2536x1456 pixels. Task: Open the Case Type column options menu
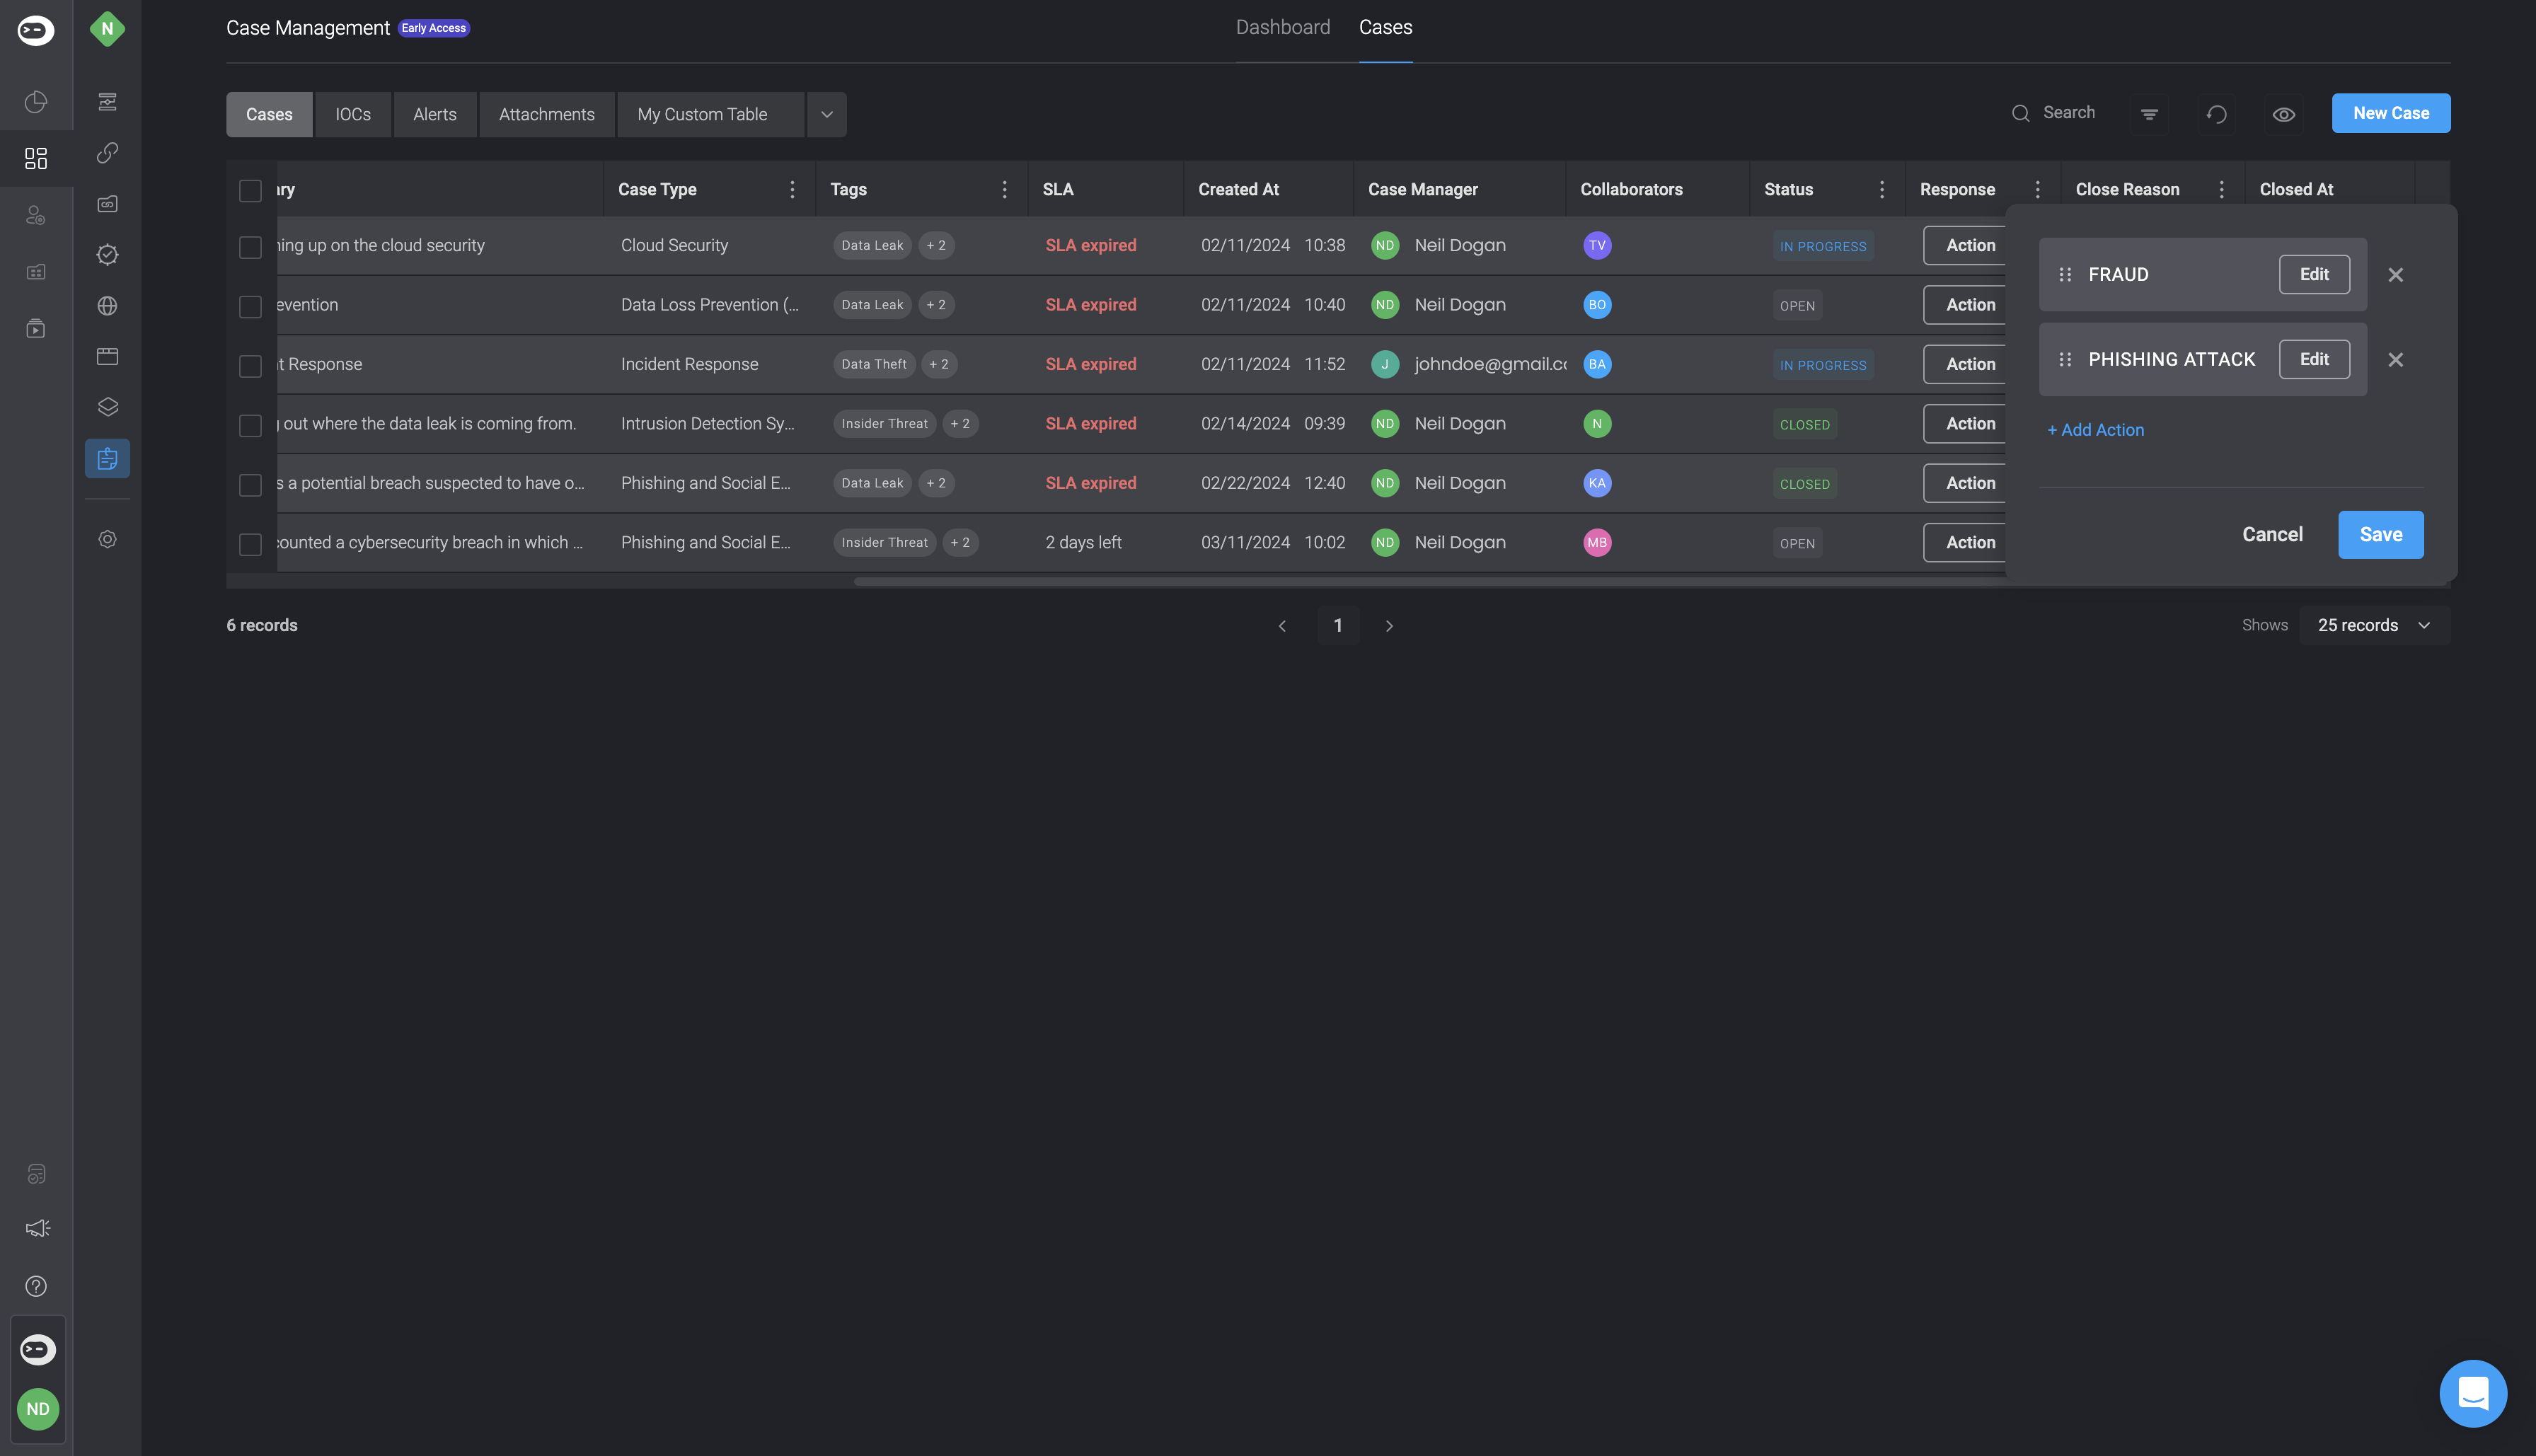(x=792, y=190)
